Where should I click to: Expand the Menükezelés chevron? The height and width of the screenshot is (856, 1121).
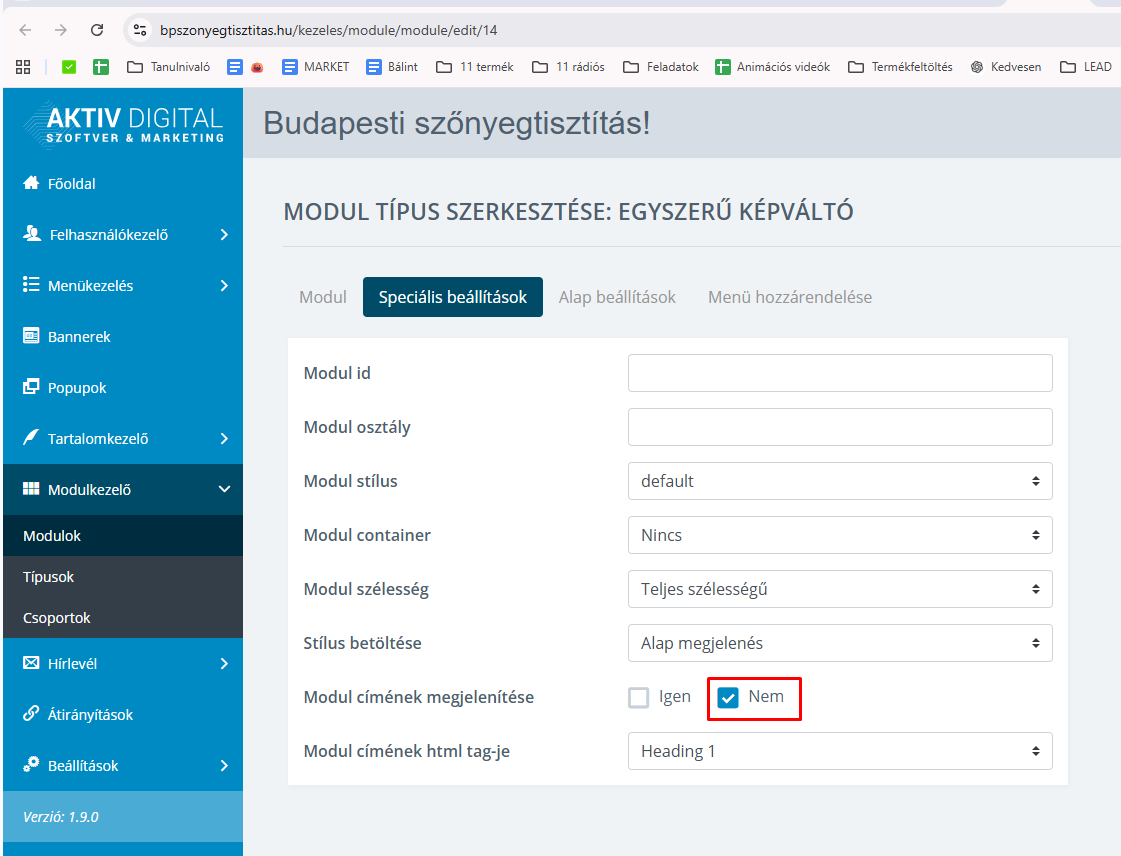[x=224, y=285]
